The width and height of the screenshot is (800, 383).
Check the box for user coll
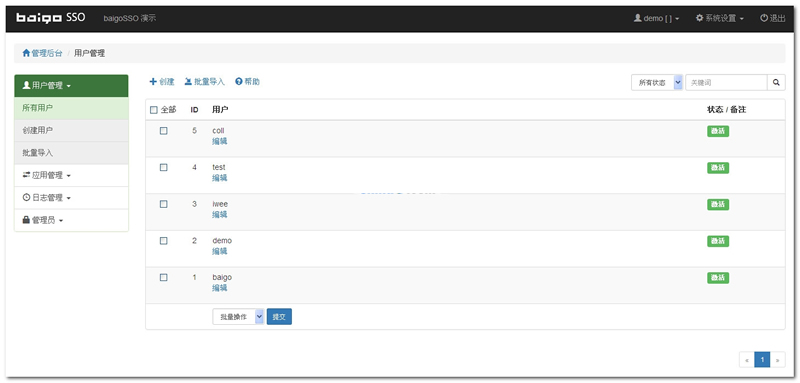tap(163, 131)
